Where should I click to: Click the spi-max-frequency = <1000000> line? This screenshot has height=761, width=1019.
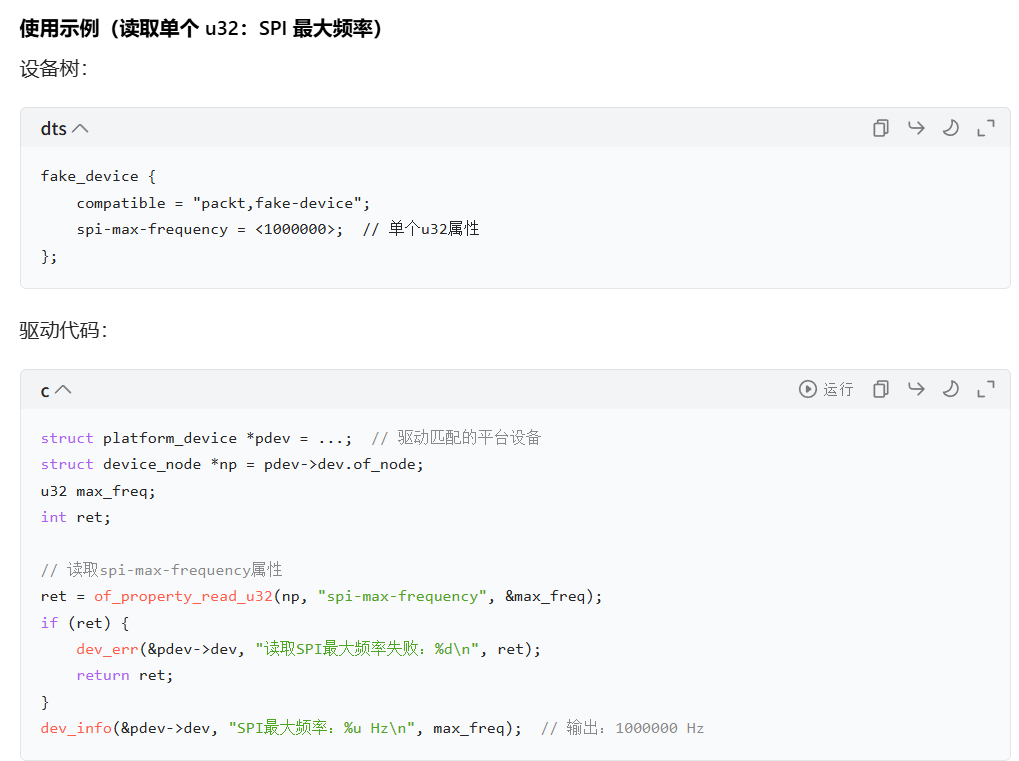209,229
